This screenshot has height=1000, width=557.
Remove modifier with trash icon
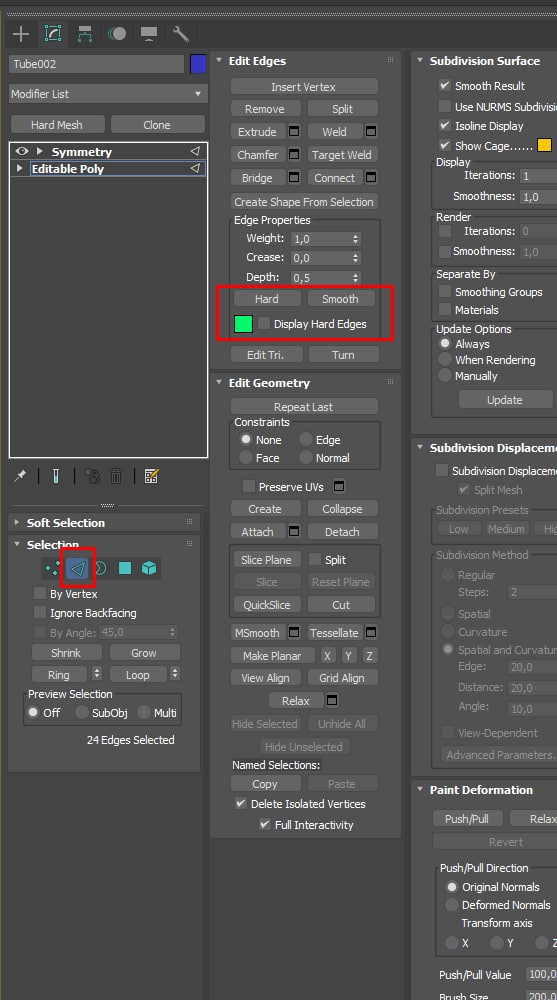(x=116, y=476)
